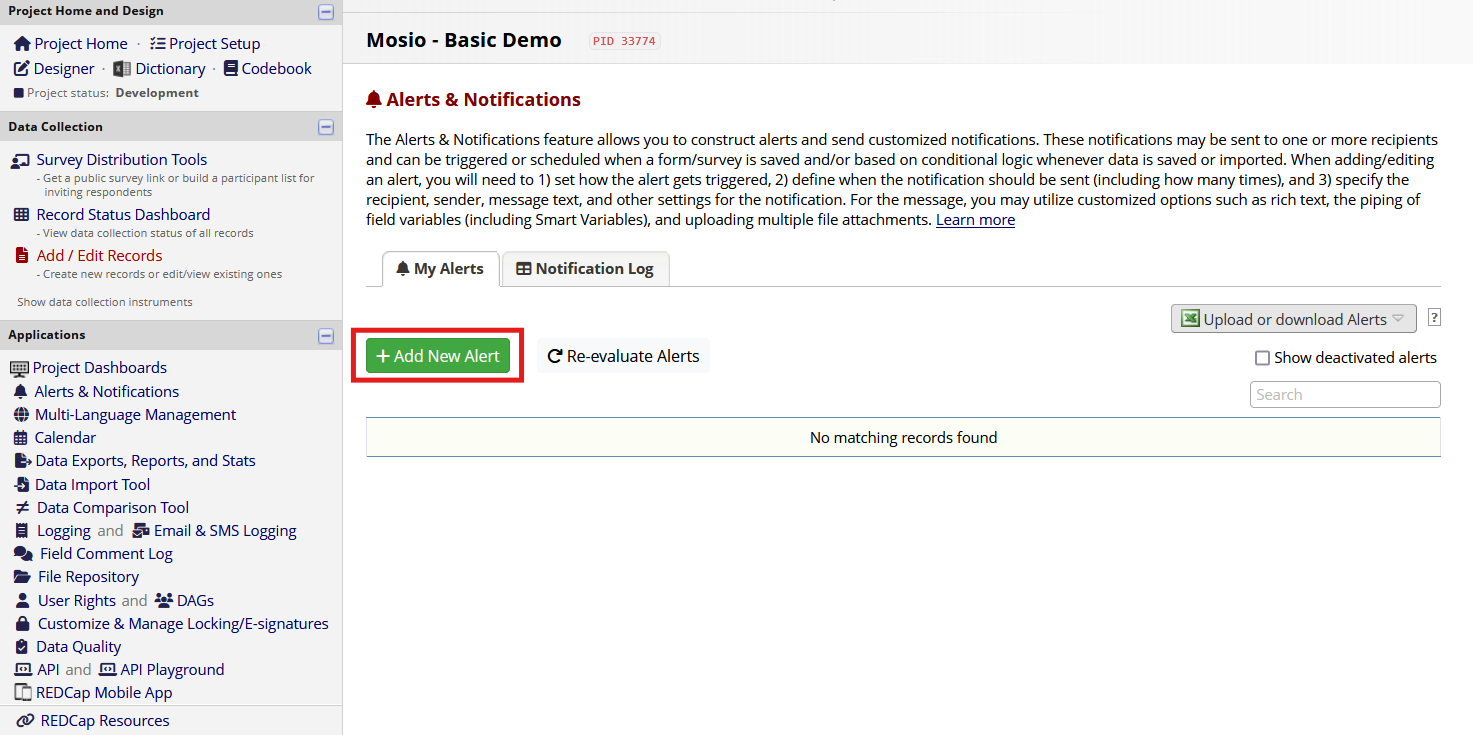Click the DAGs people group icon
This screenshot has width=1473, height=735.
[x=164, y=601]
